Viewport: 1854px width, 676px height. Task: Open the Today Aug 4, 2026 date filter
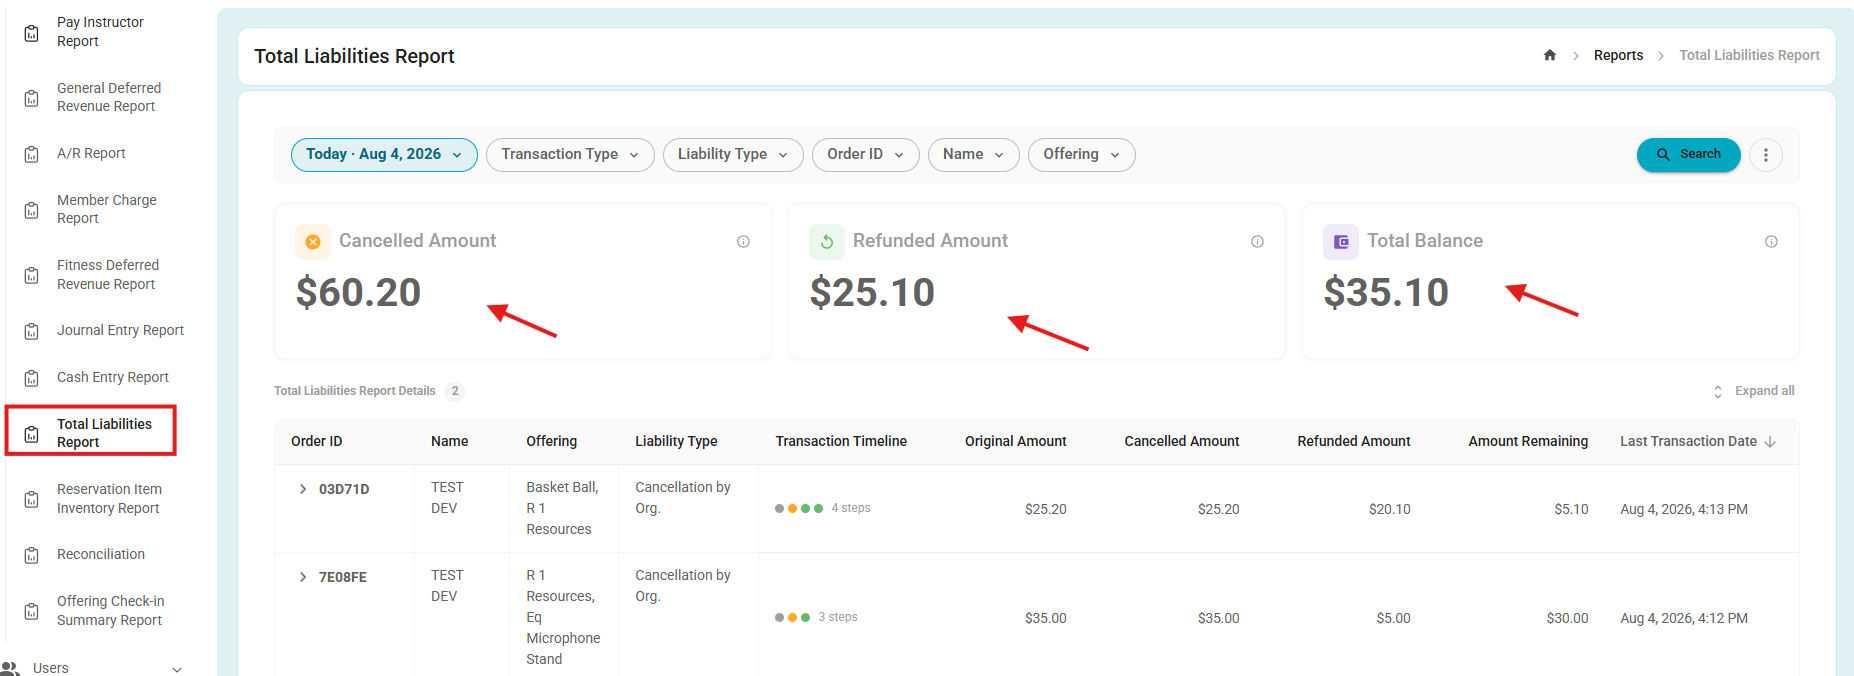point(384,155)
